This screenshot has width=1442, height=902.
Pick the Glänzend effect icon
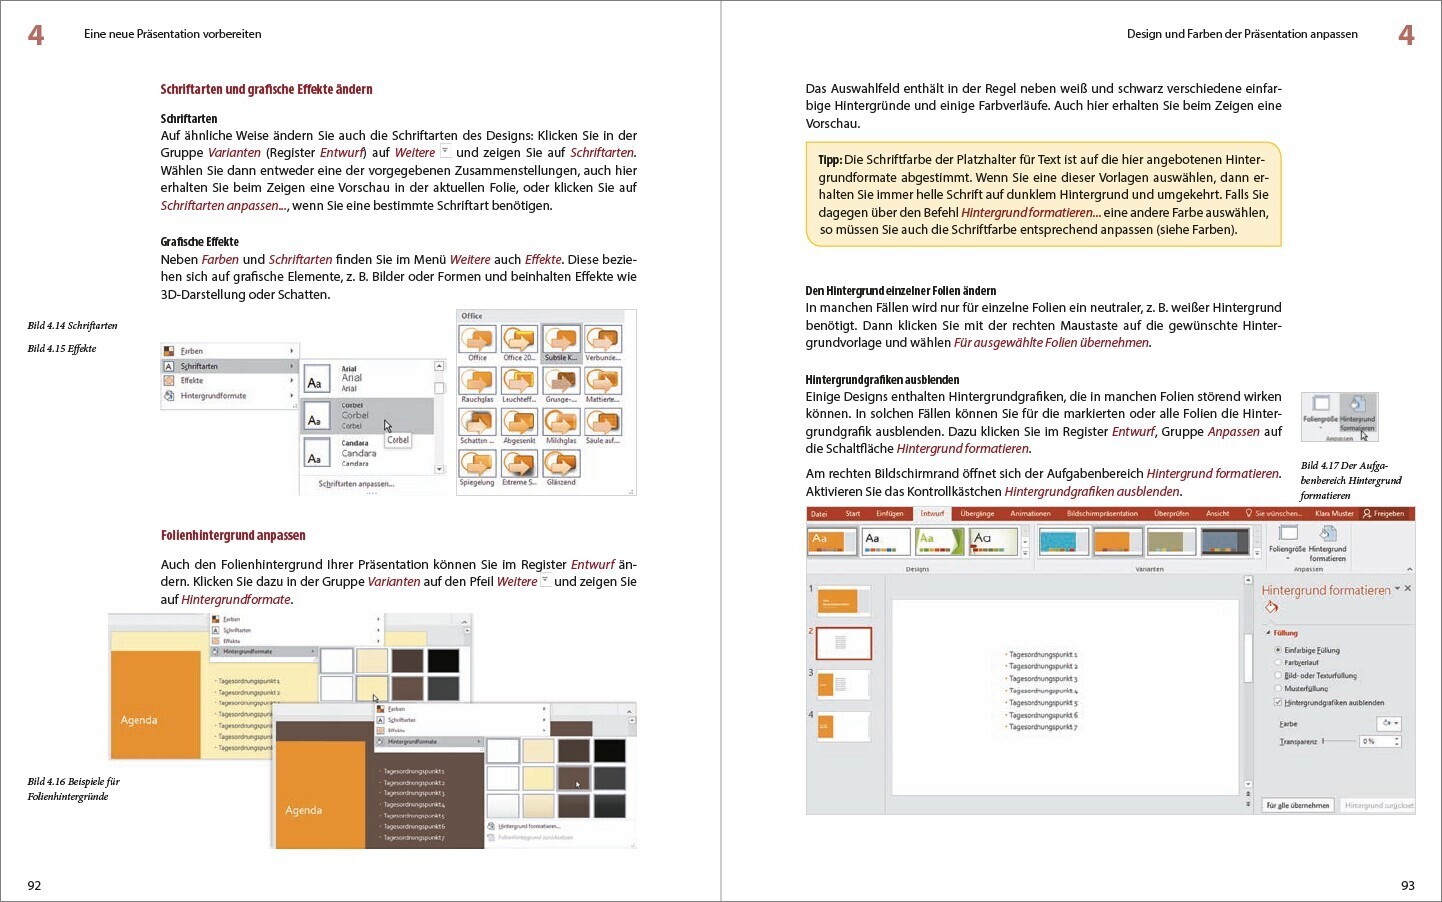[561, 468]
